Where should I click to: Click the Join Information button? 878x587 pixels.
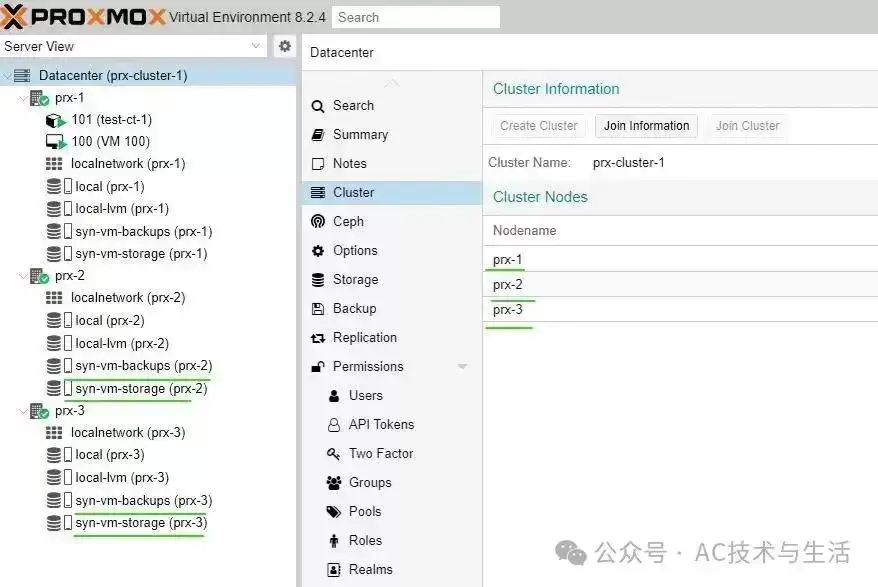(x=646, y=126)
